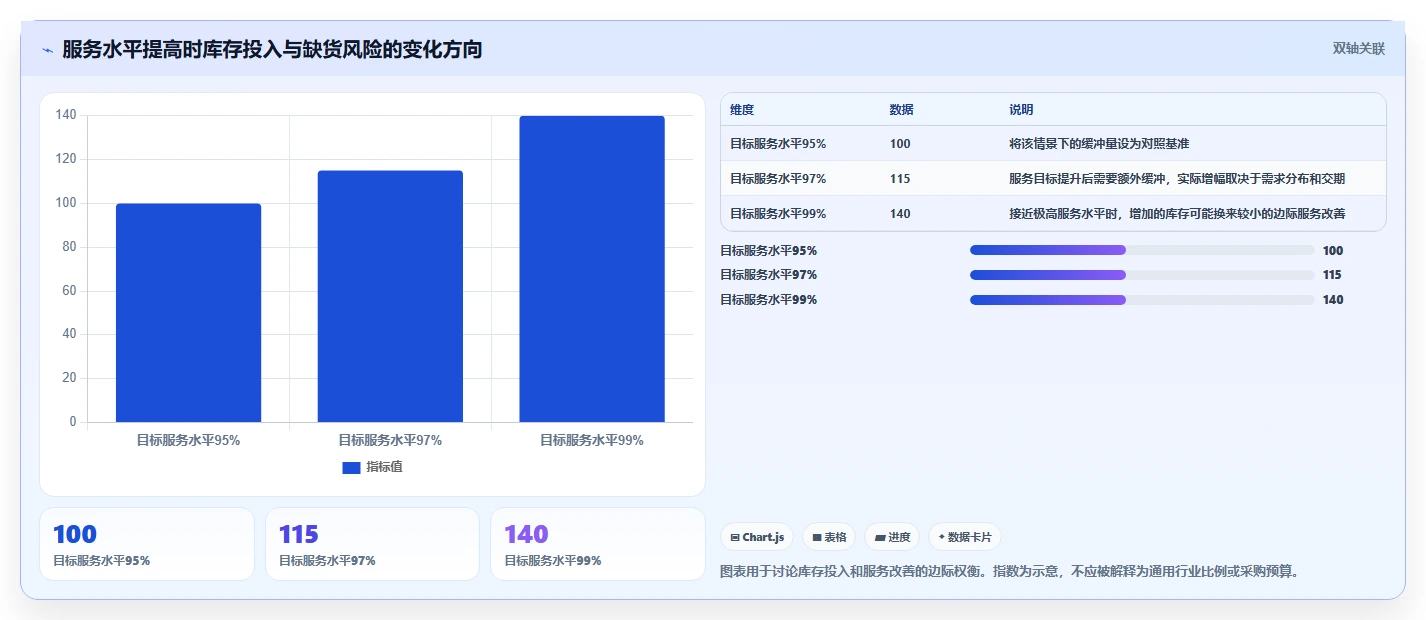Viewport: 1426px width, 620px height.
Task: Click table value 100
Action: [900, 144]
